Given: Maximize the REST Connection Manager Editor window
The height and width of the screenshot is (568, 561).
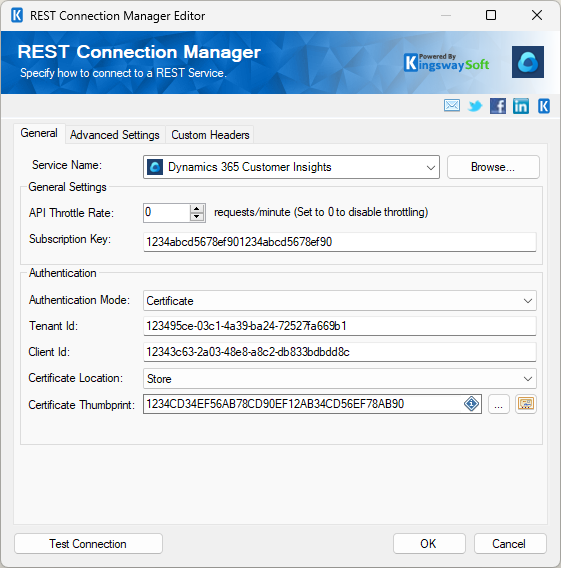Looking at the screenshot, I should pos(491,15).
